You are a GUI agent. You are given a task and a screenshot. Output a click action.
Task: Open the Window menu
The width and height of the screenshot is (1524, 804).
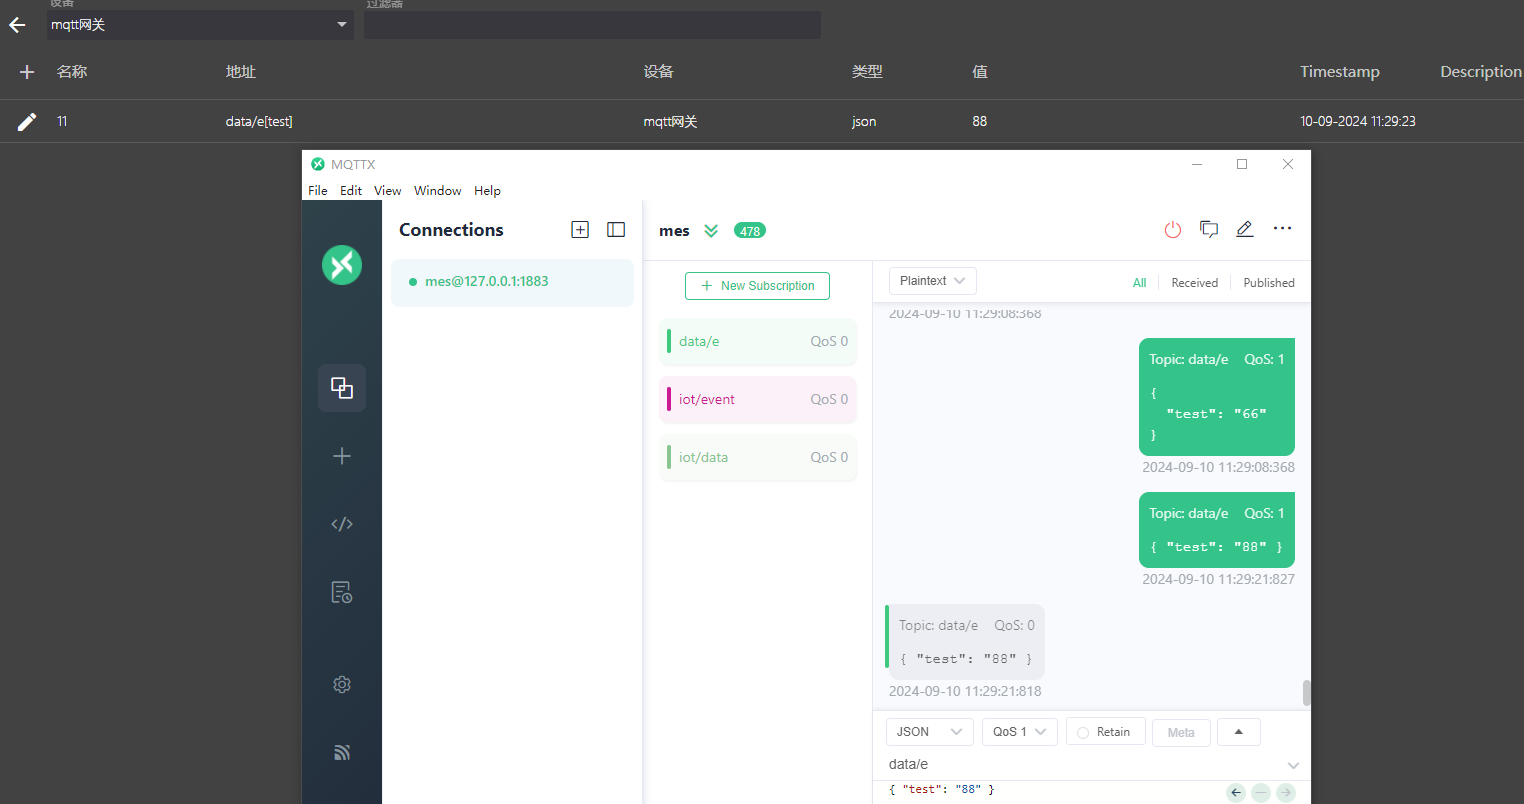(438, 191)
